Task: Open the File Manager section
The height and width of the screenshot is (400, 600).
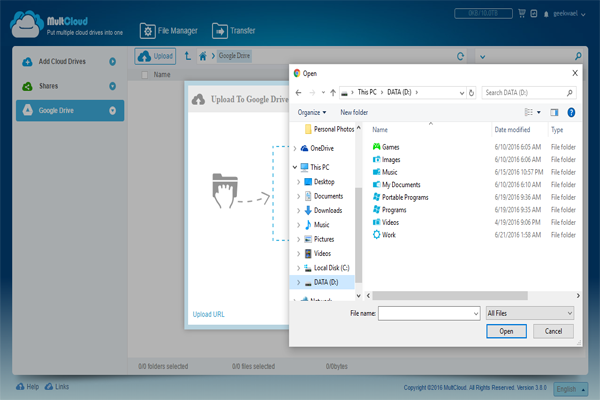Action: [x=169, y=31]
